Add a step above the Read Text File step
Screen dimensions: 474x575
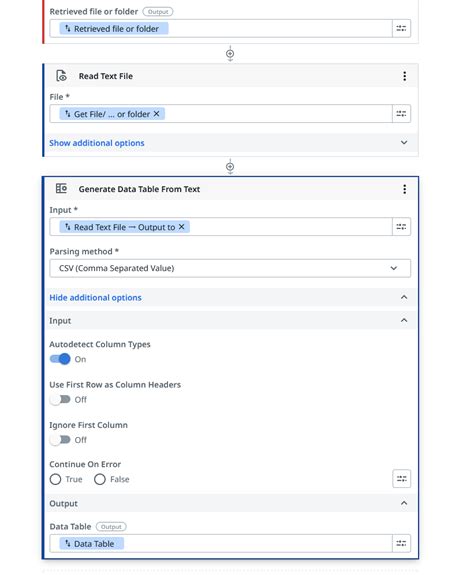tap(230, 54)
